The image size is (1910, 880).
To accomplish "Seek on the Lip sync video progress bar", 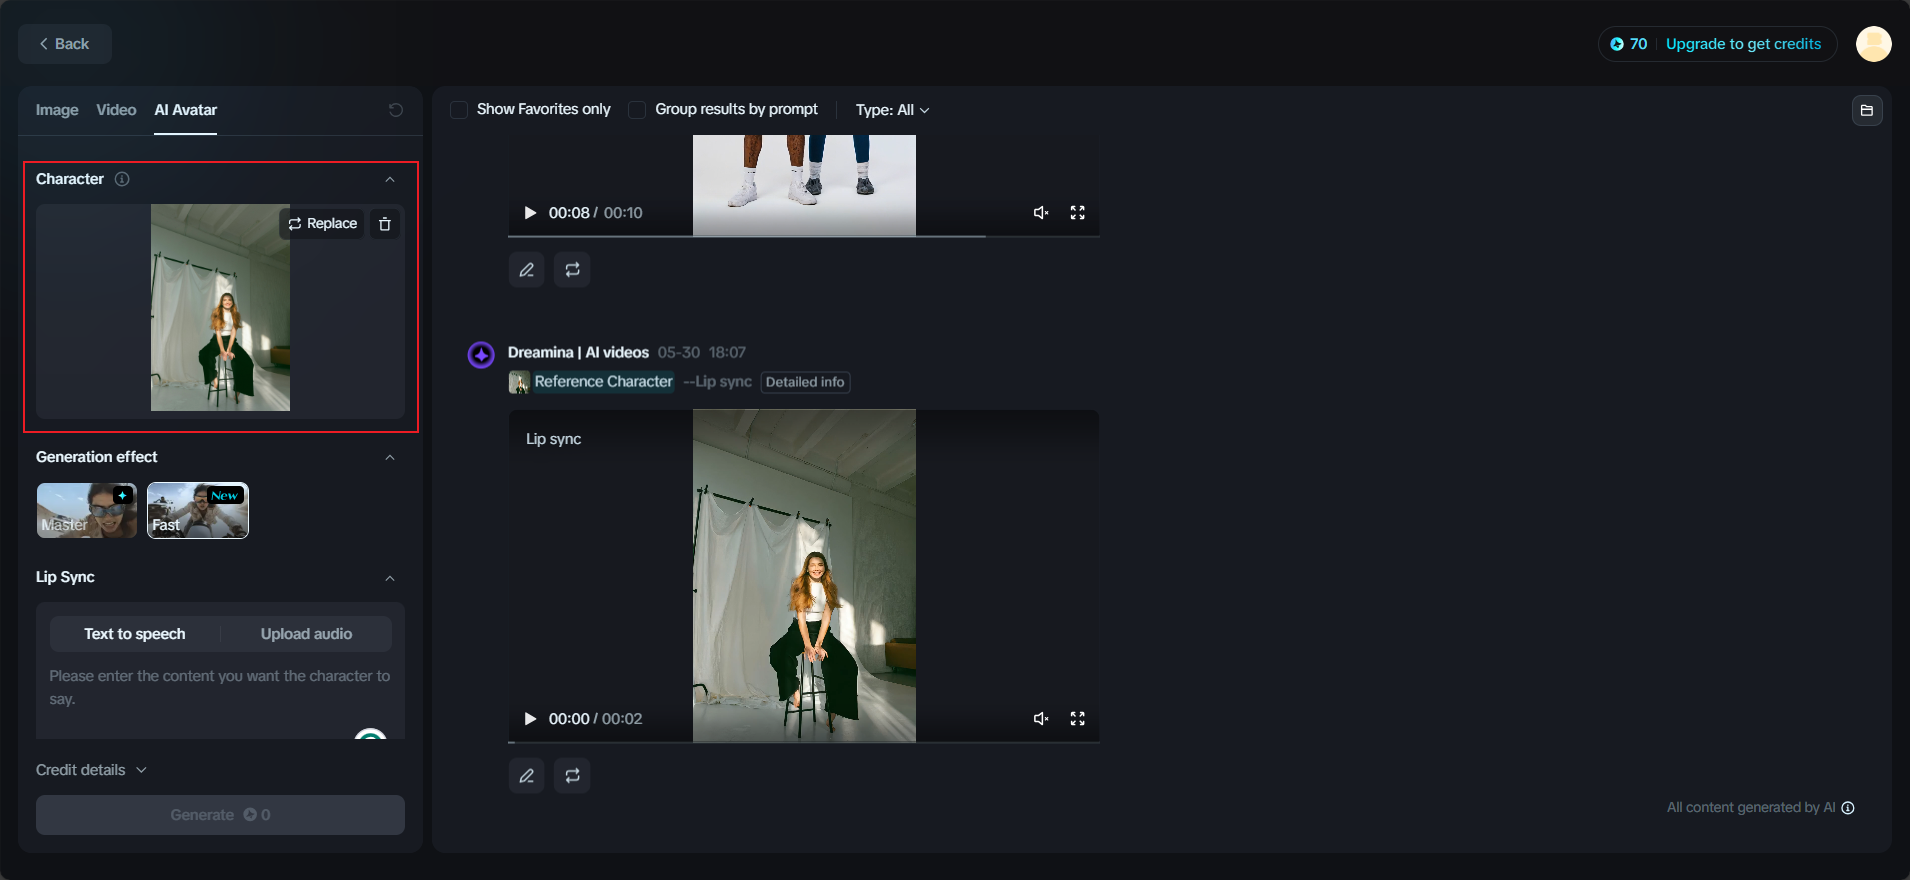I will click(803, 743).
